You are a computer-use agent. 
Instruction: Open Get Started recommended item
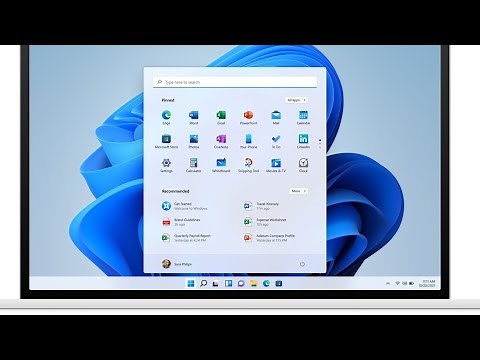pos(185,206)
